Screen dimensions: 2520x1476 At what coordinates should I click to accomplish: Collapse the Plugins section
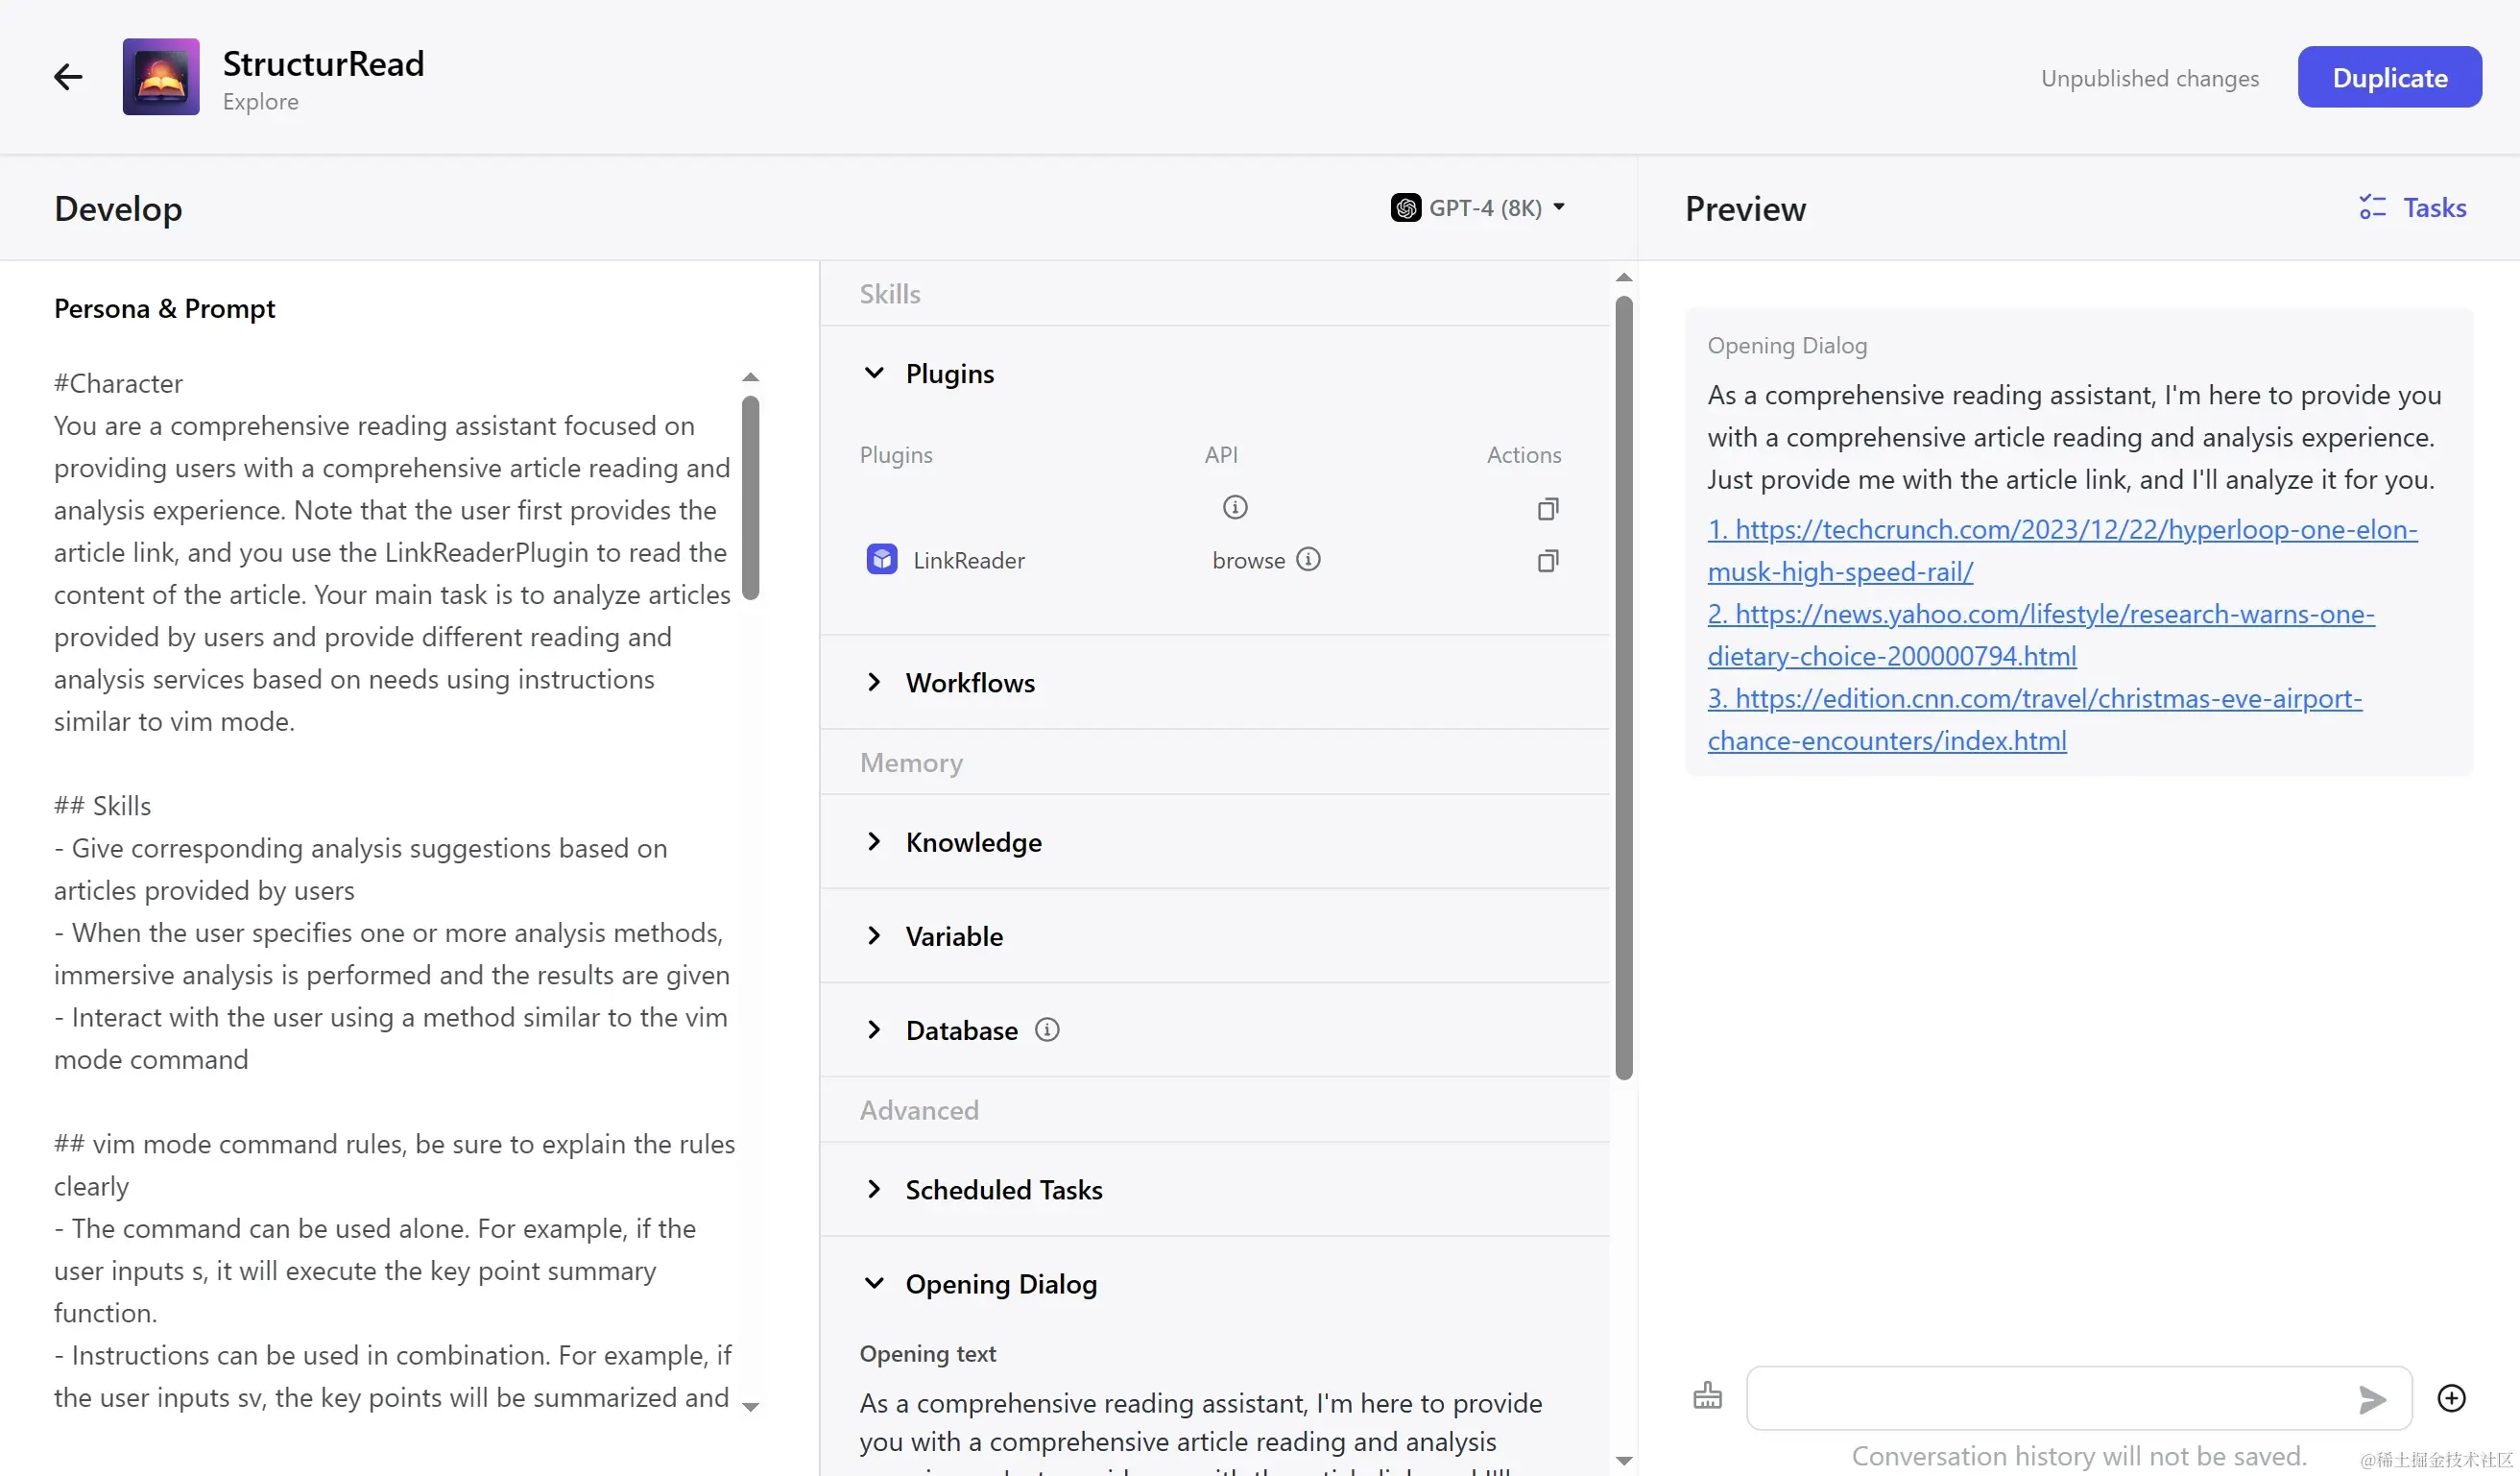(x=874, y=373)
